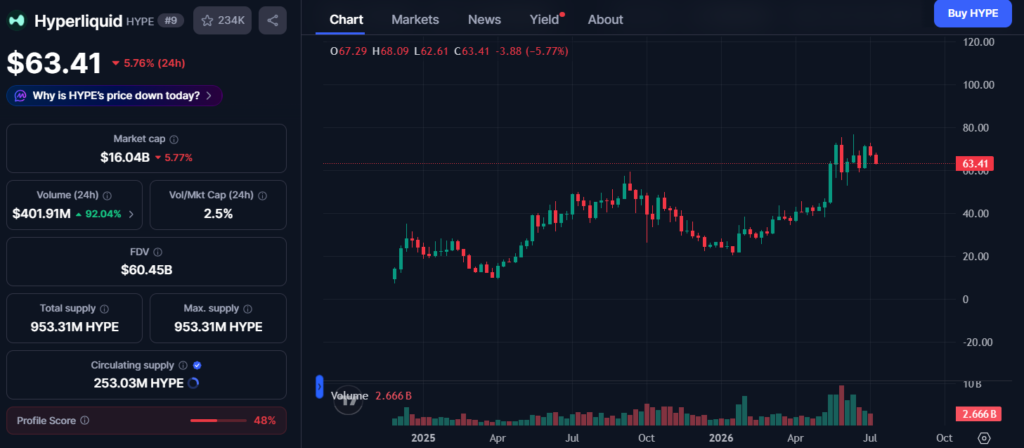Click the TradingView logo on chart
Screen dimensions: 1024x448
348,400
